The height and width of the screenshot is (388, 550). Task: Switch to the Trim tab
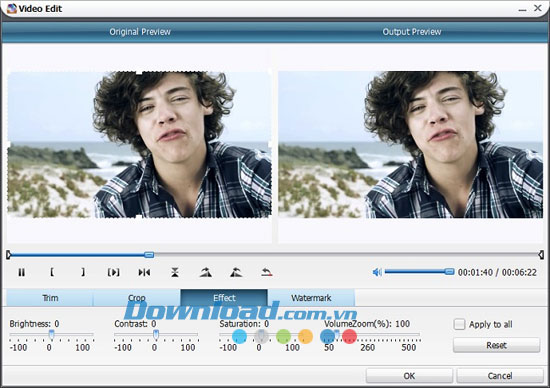(x=50, y=298)
